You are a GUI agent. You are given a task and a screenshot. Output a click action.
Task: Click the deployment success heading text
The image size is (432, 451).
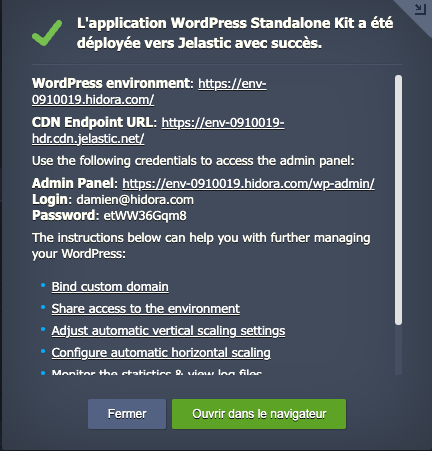click(235, 33)
